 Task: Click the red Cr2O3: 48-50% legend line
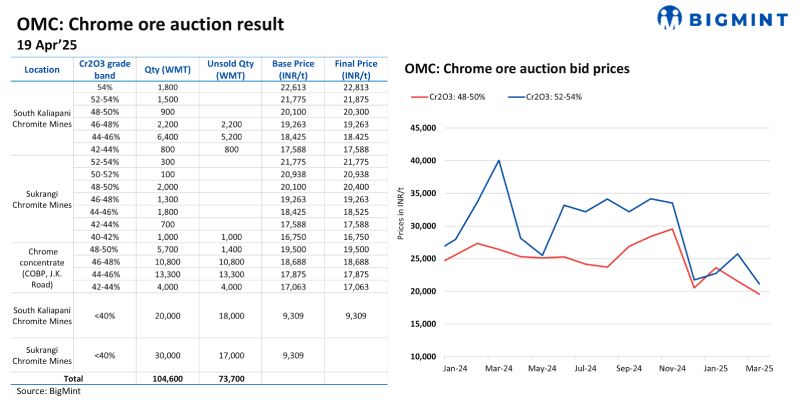417,96
